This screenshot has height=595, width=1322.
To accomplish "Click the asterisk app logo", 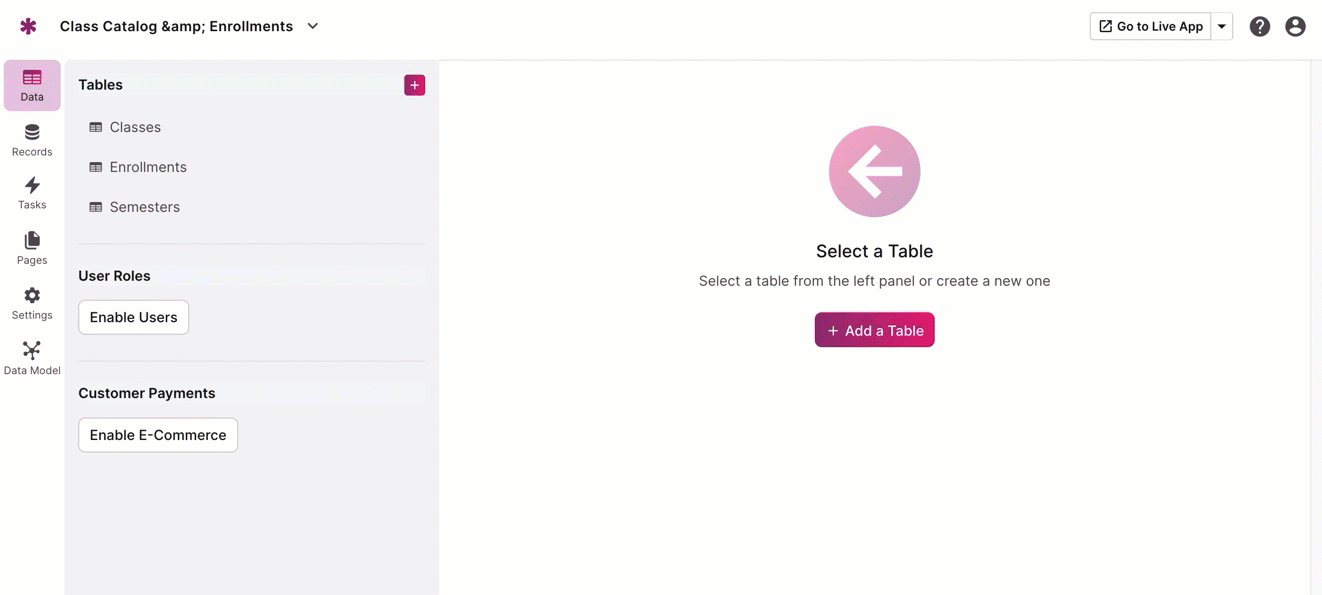I will pos(28,26).
